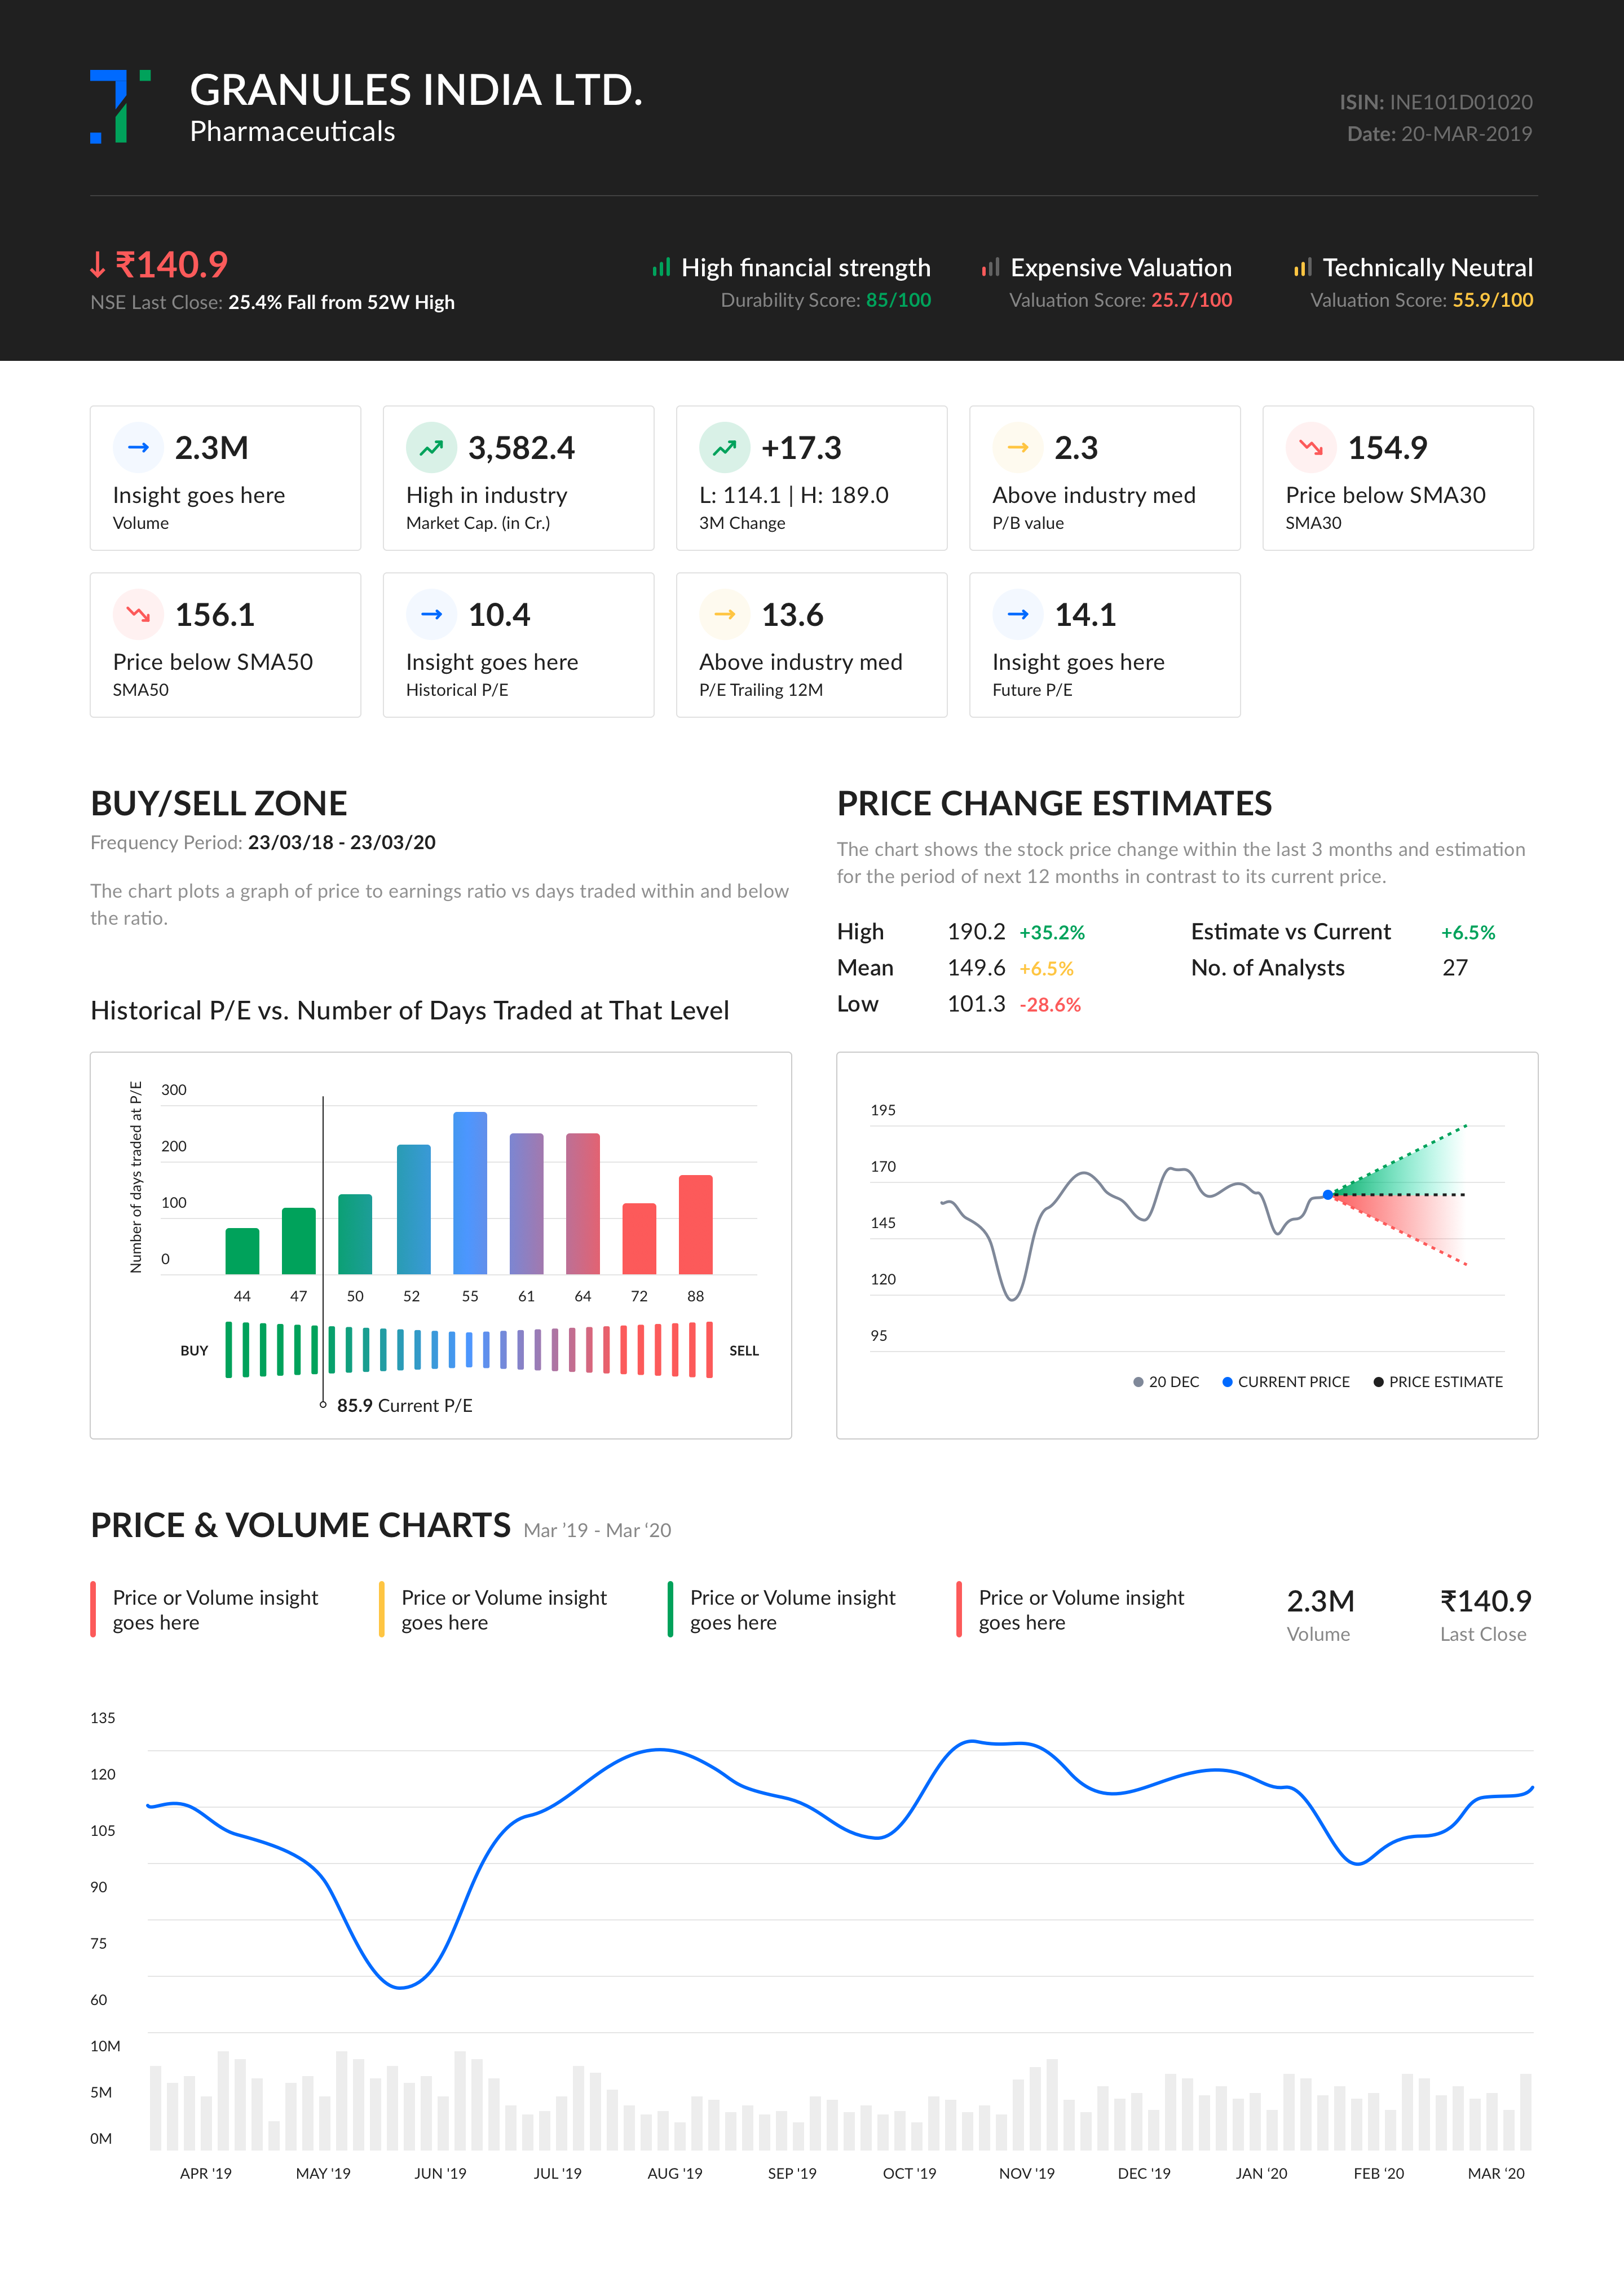Click the BUY label on the zone gauge
Viewport: 1624px width, 2296px height.
194,1351
